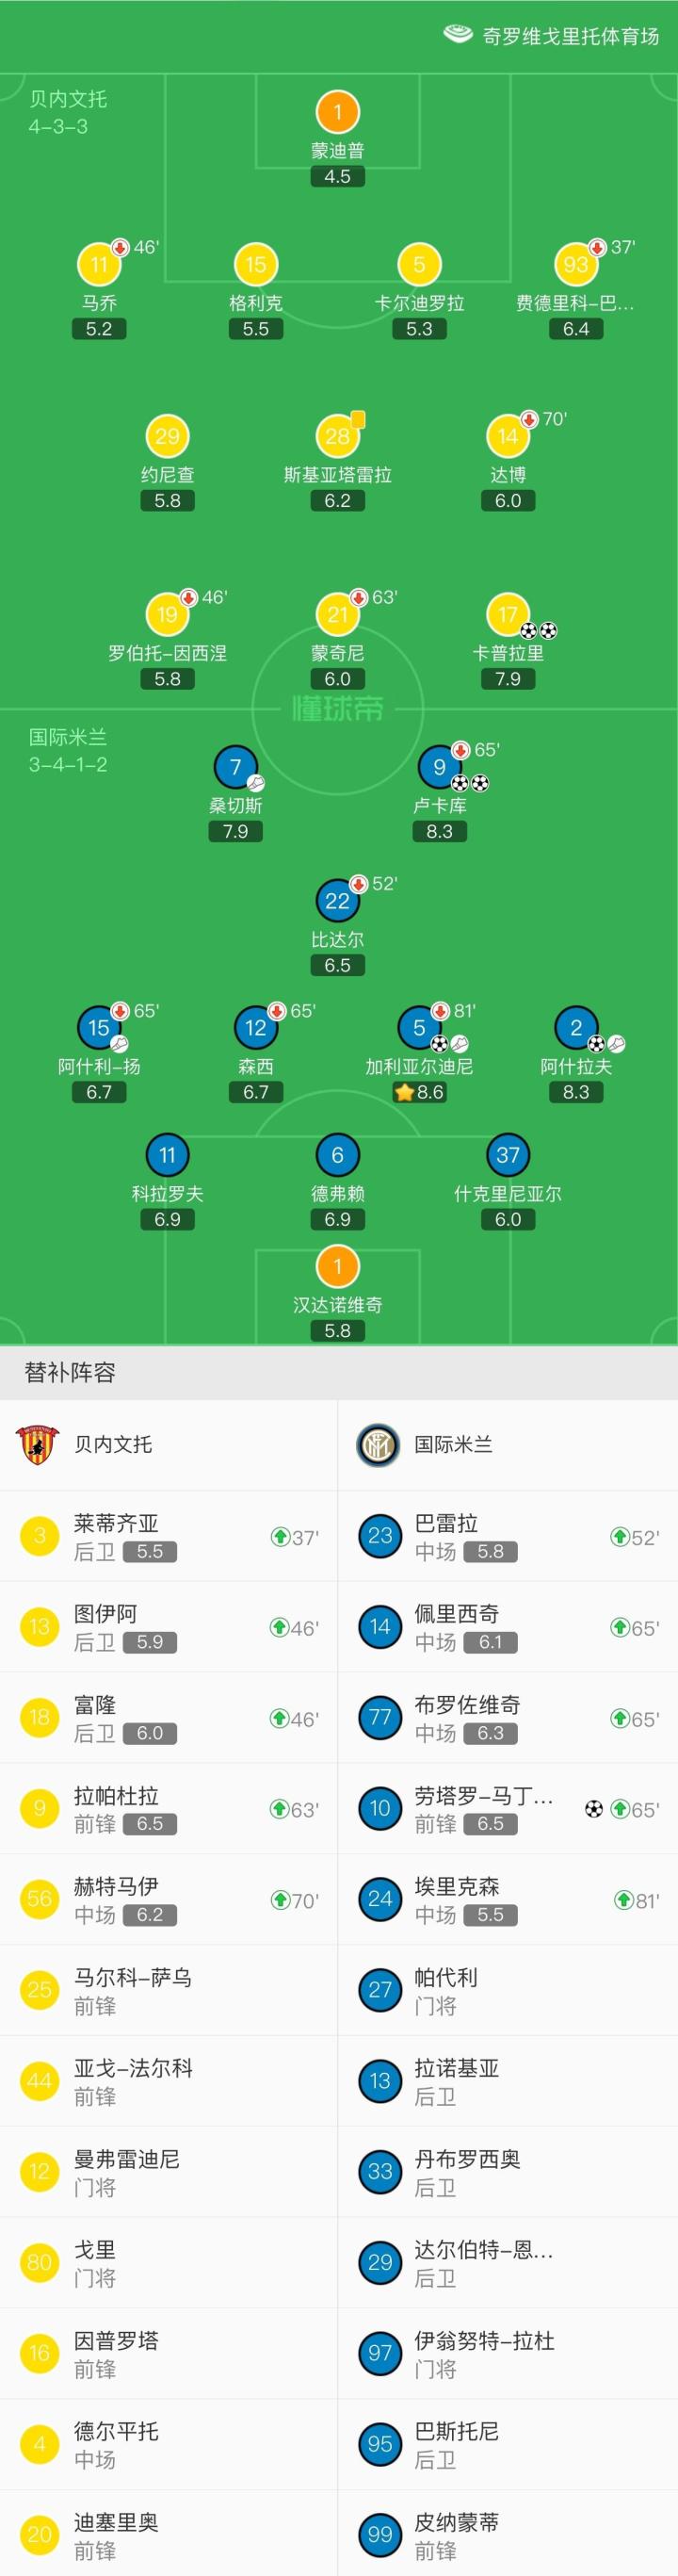Click the 贝内文托 team name header
678x2576 pixels.
tap(113, 1444)
